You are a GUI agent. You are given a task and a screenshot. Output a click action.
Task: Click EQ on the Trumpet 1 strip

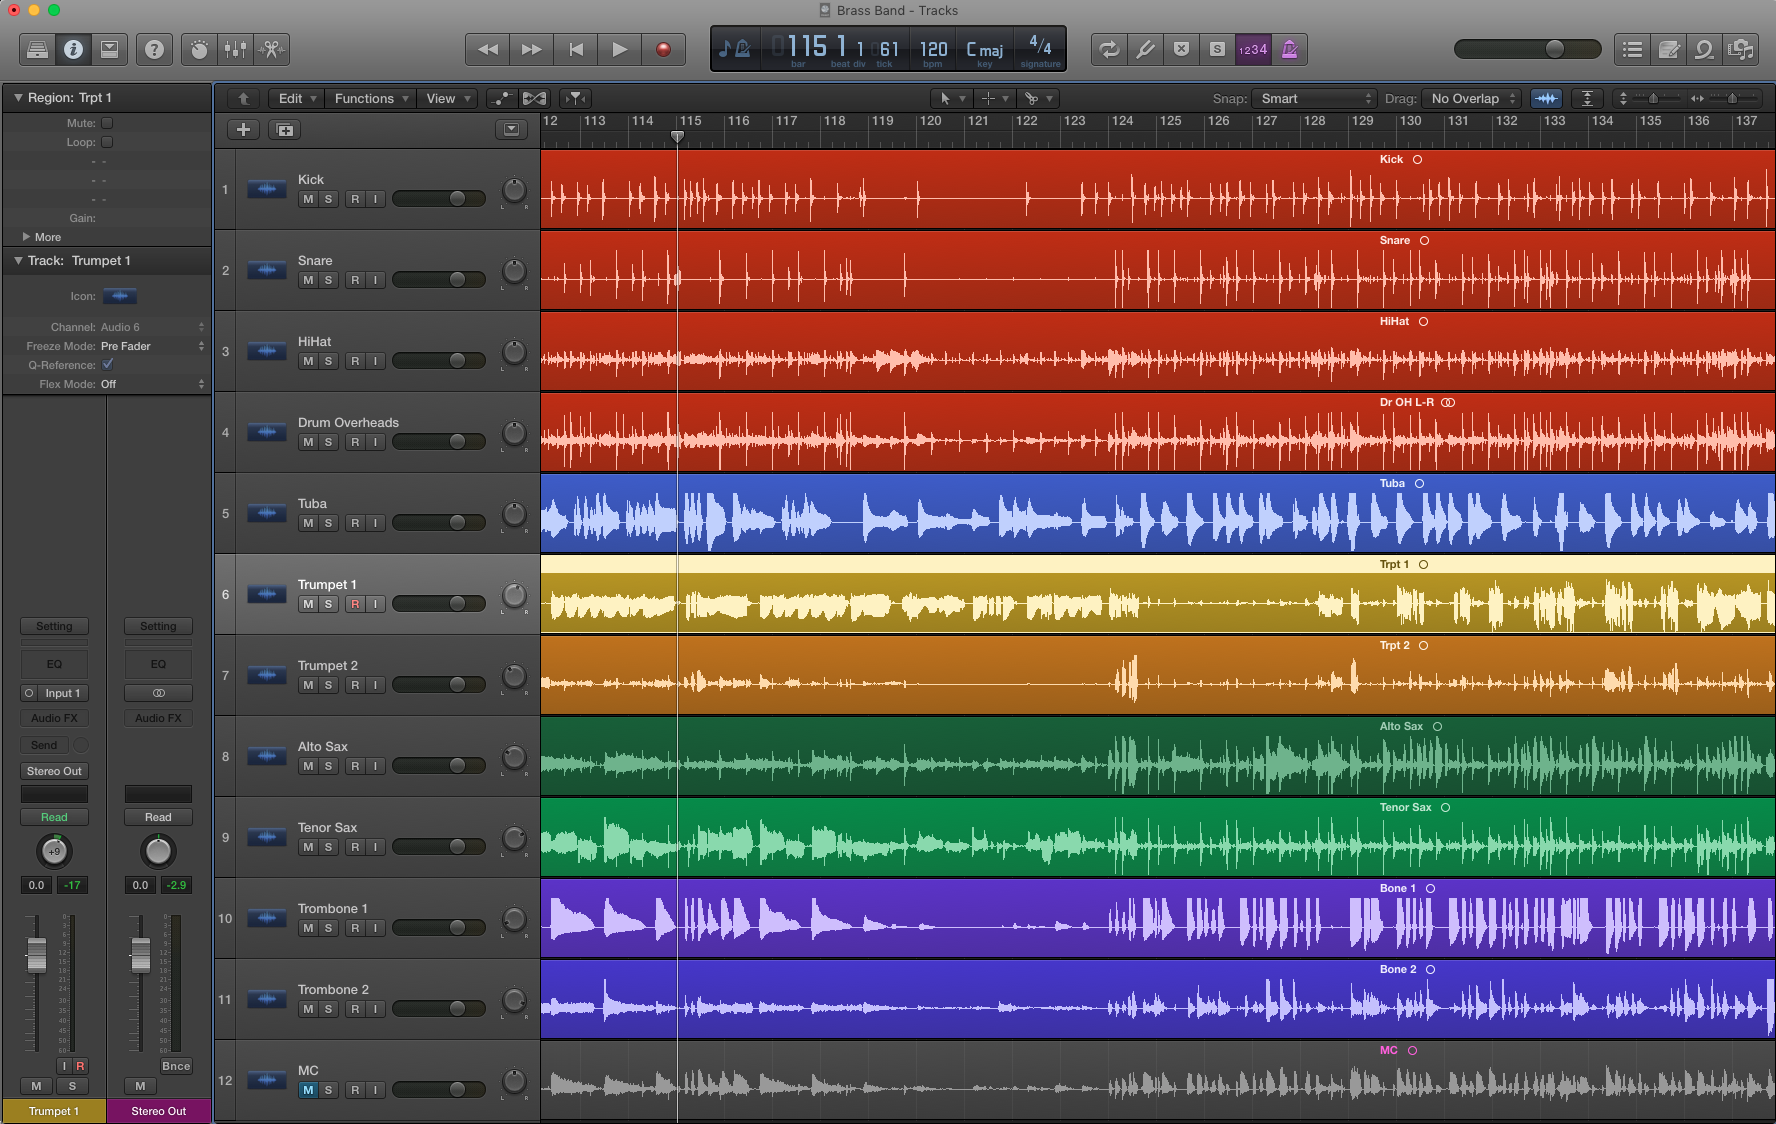pyautogui.click(x=54, y=664)
